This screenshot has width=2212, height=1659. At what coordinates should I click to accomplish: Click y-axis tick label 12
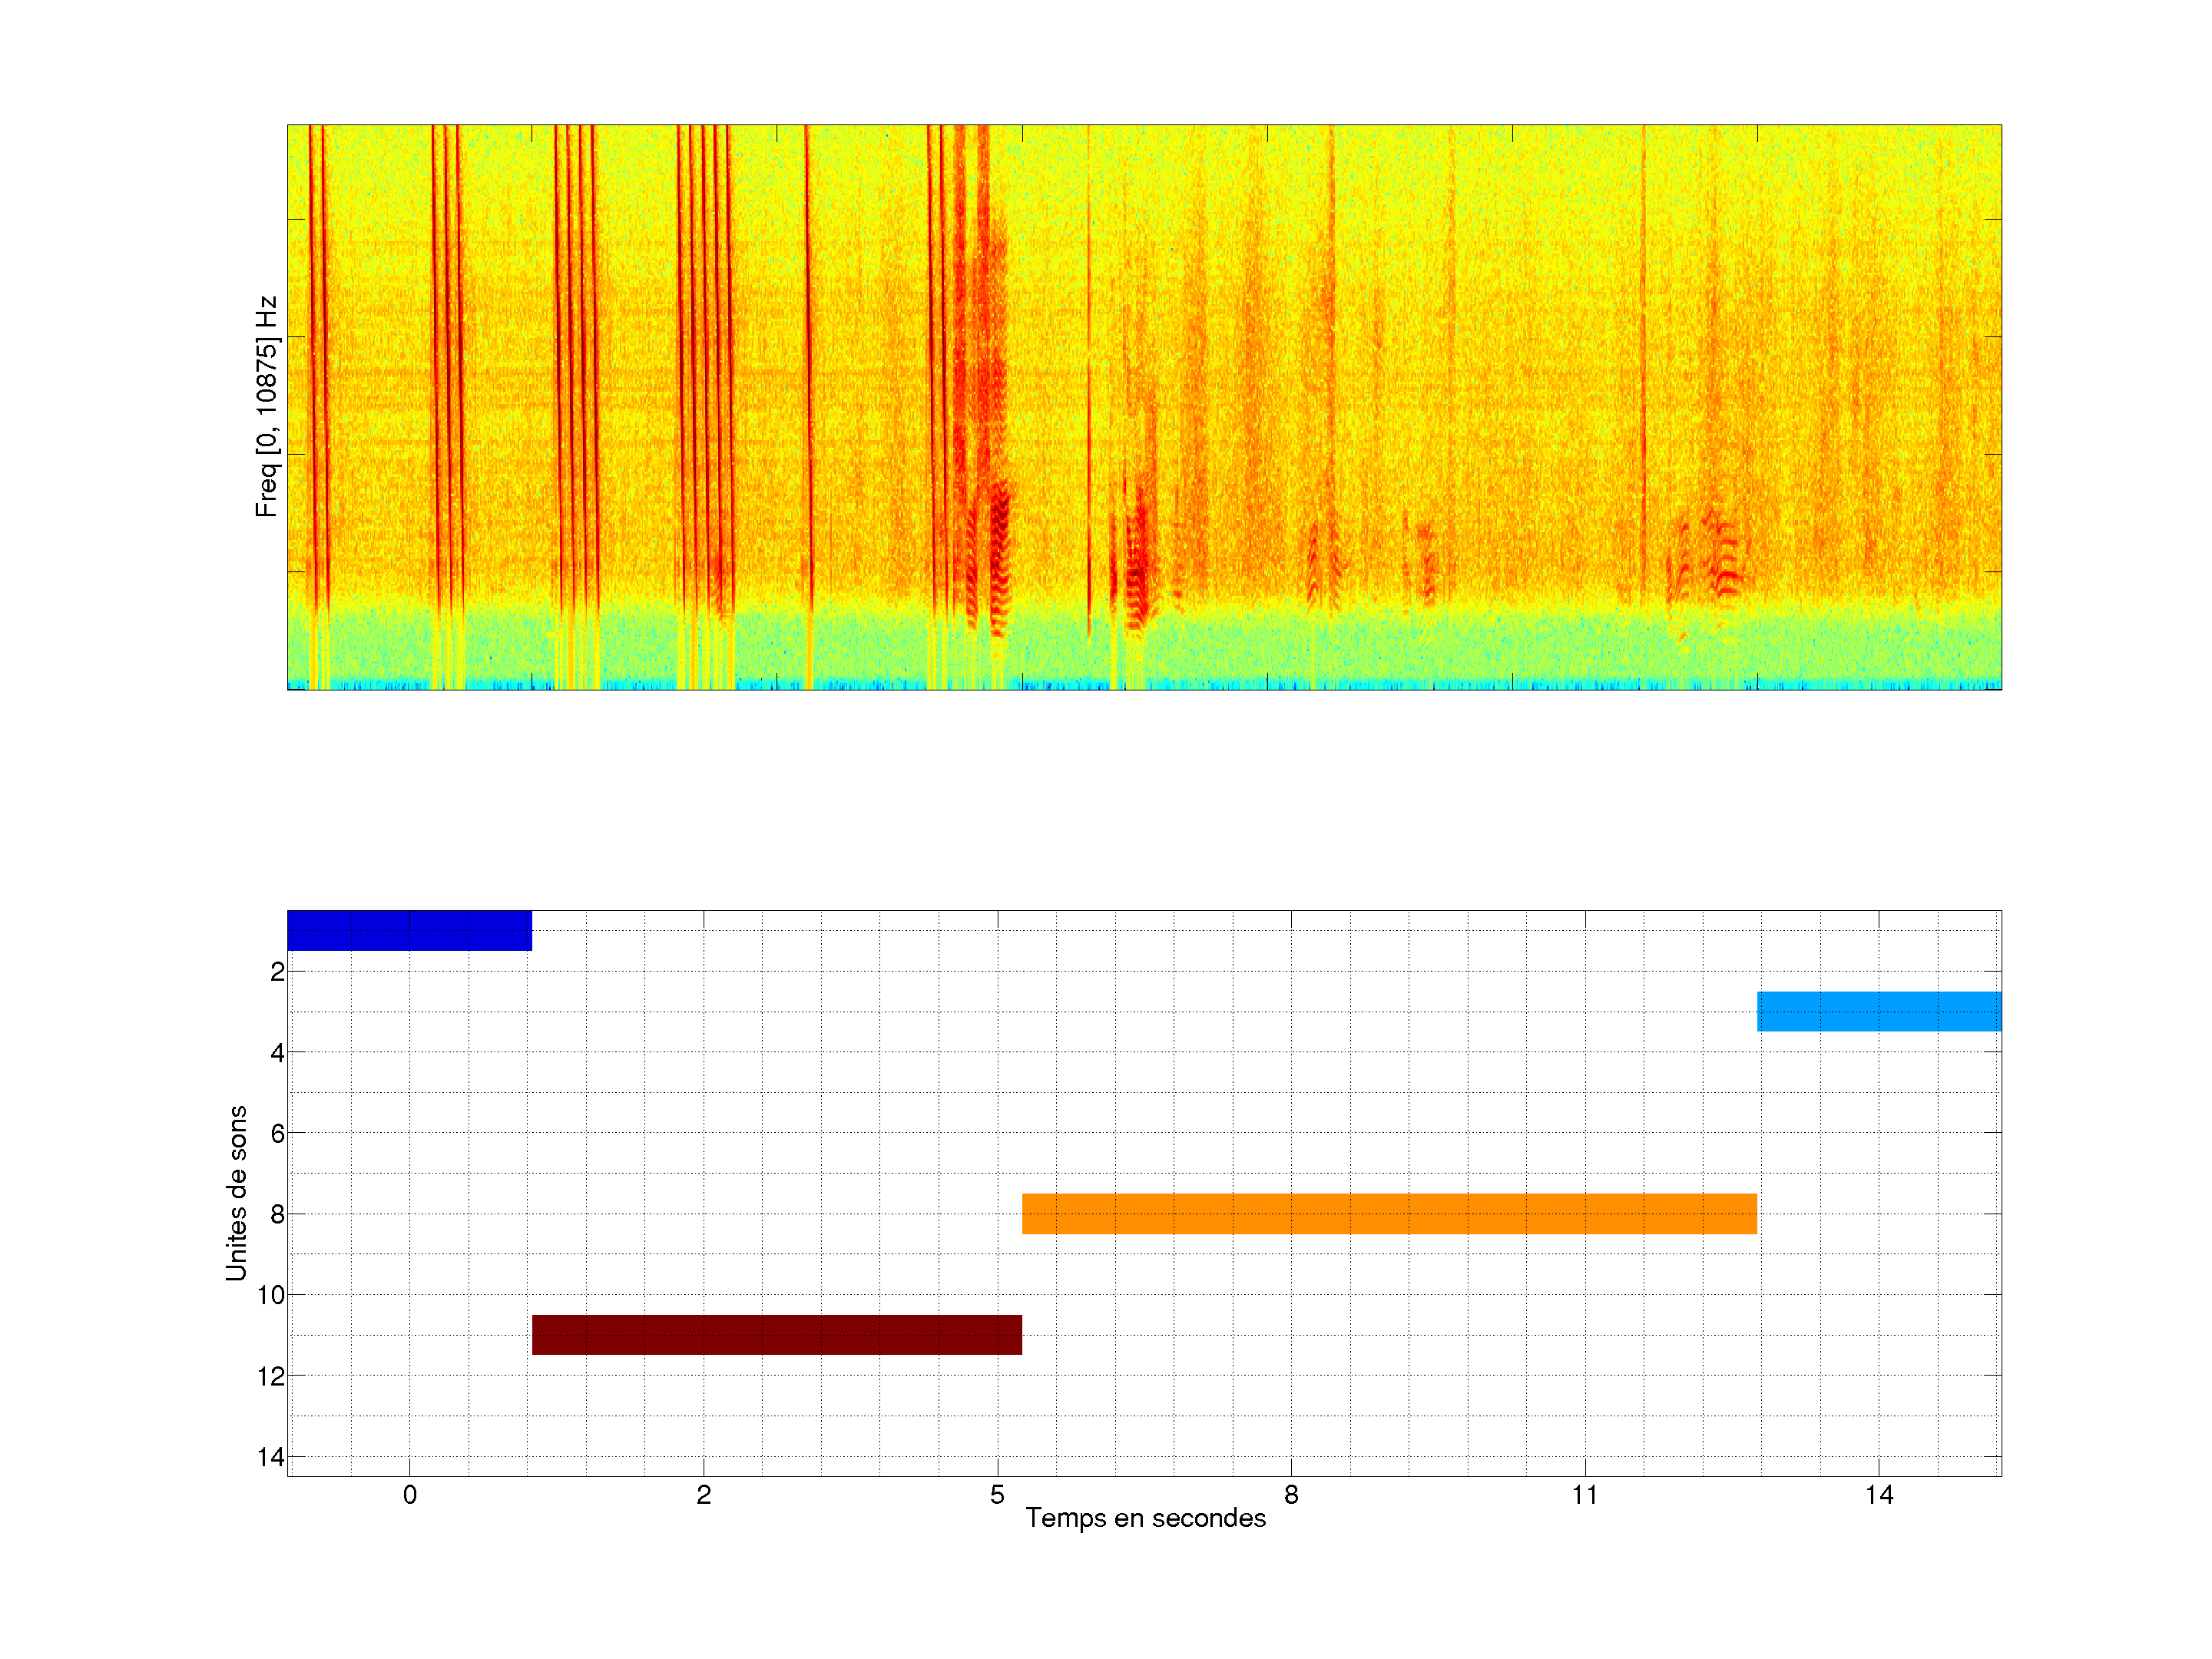click(271, 1376)
